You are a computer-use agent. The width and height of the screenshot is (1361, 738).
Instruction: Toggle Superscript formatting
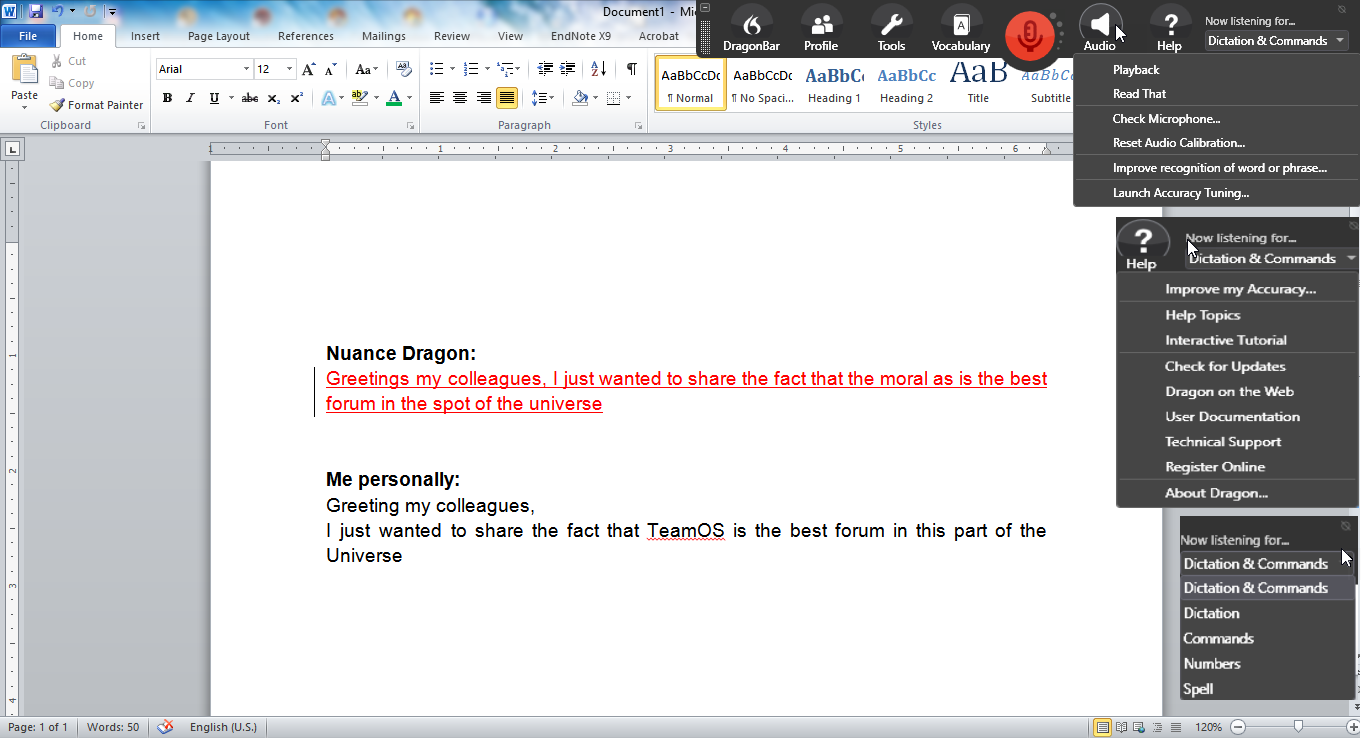pos(296,98)
